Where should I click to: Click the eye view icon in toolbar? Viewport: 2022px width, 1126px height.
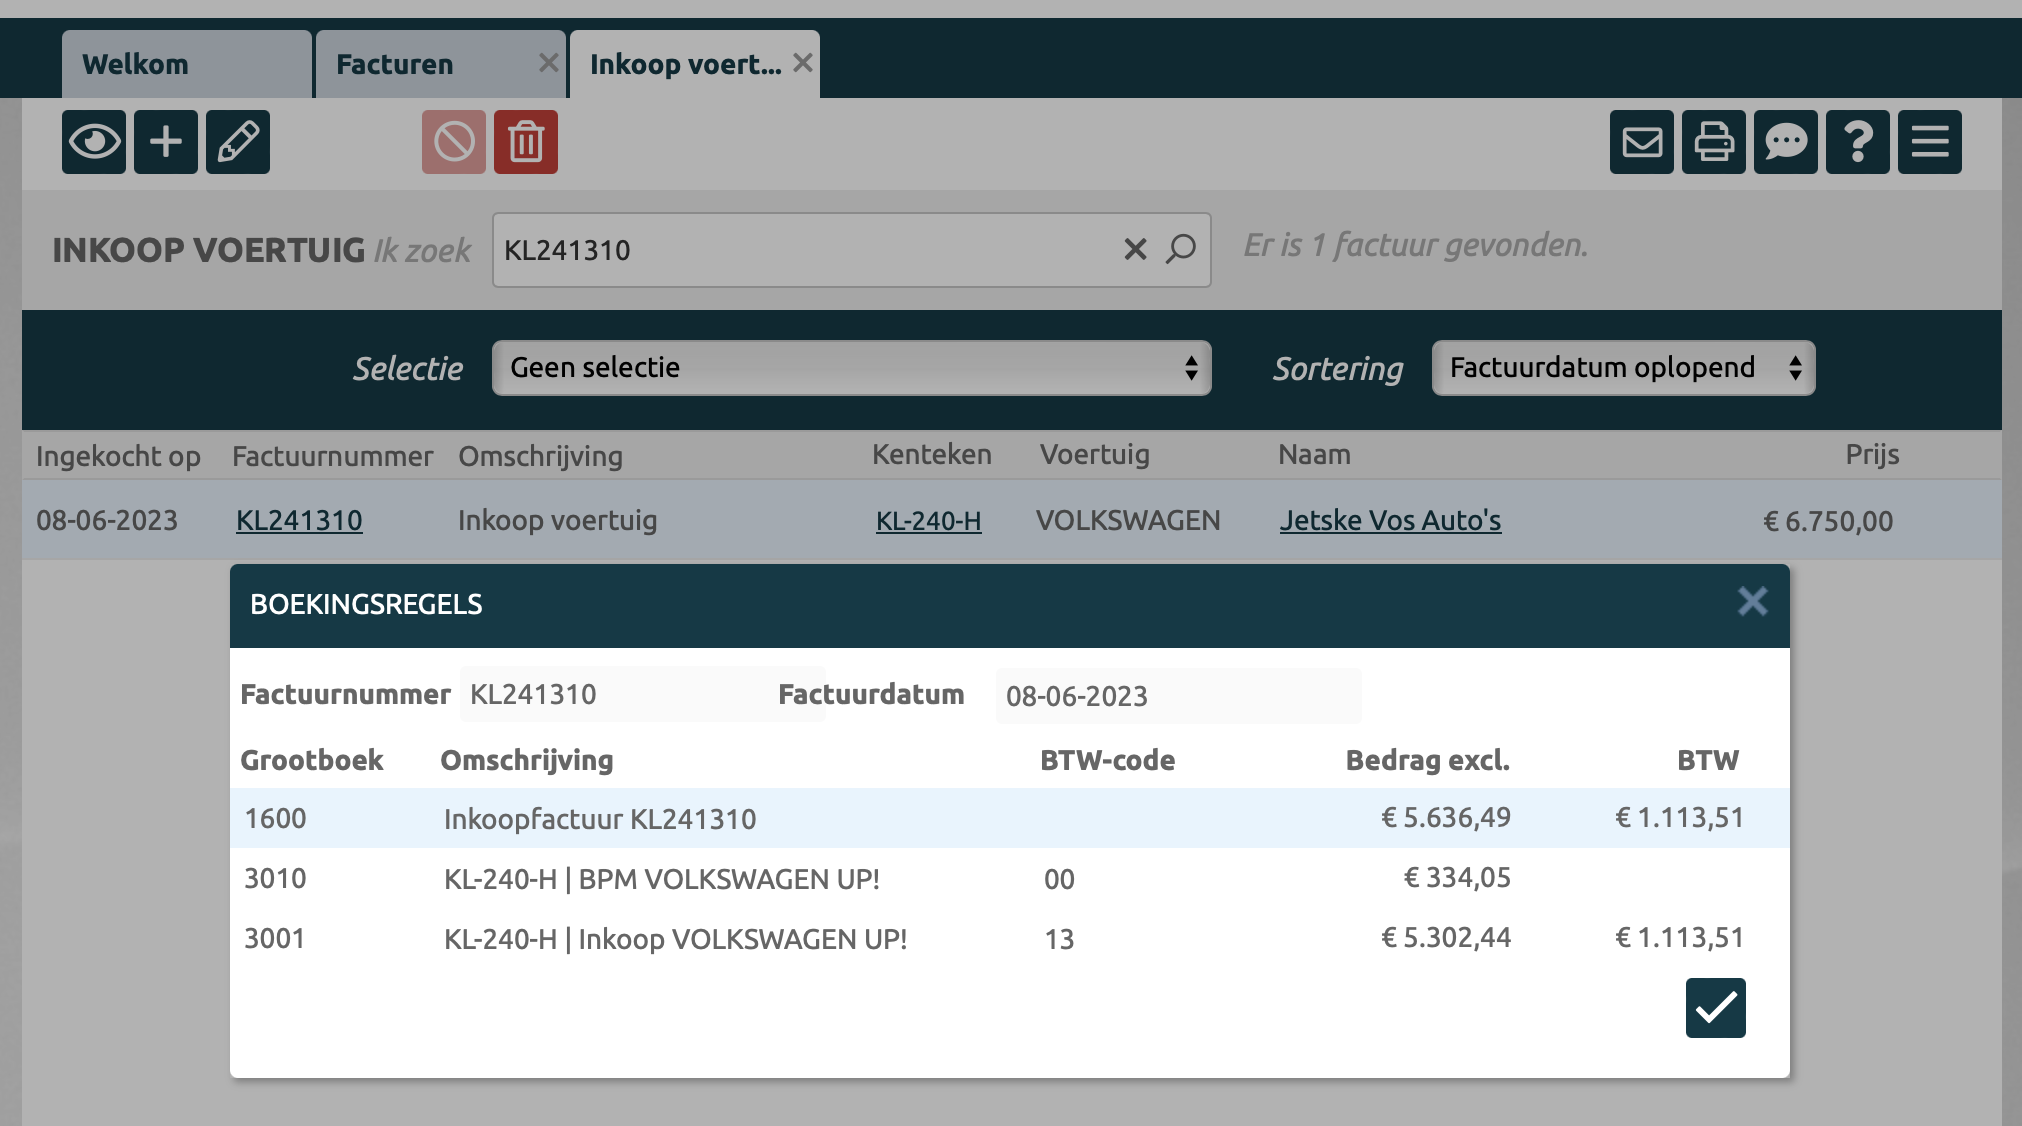(94, 142)
